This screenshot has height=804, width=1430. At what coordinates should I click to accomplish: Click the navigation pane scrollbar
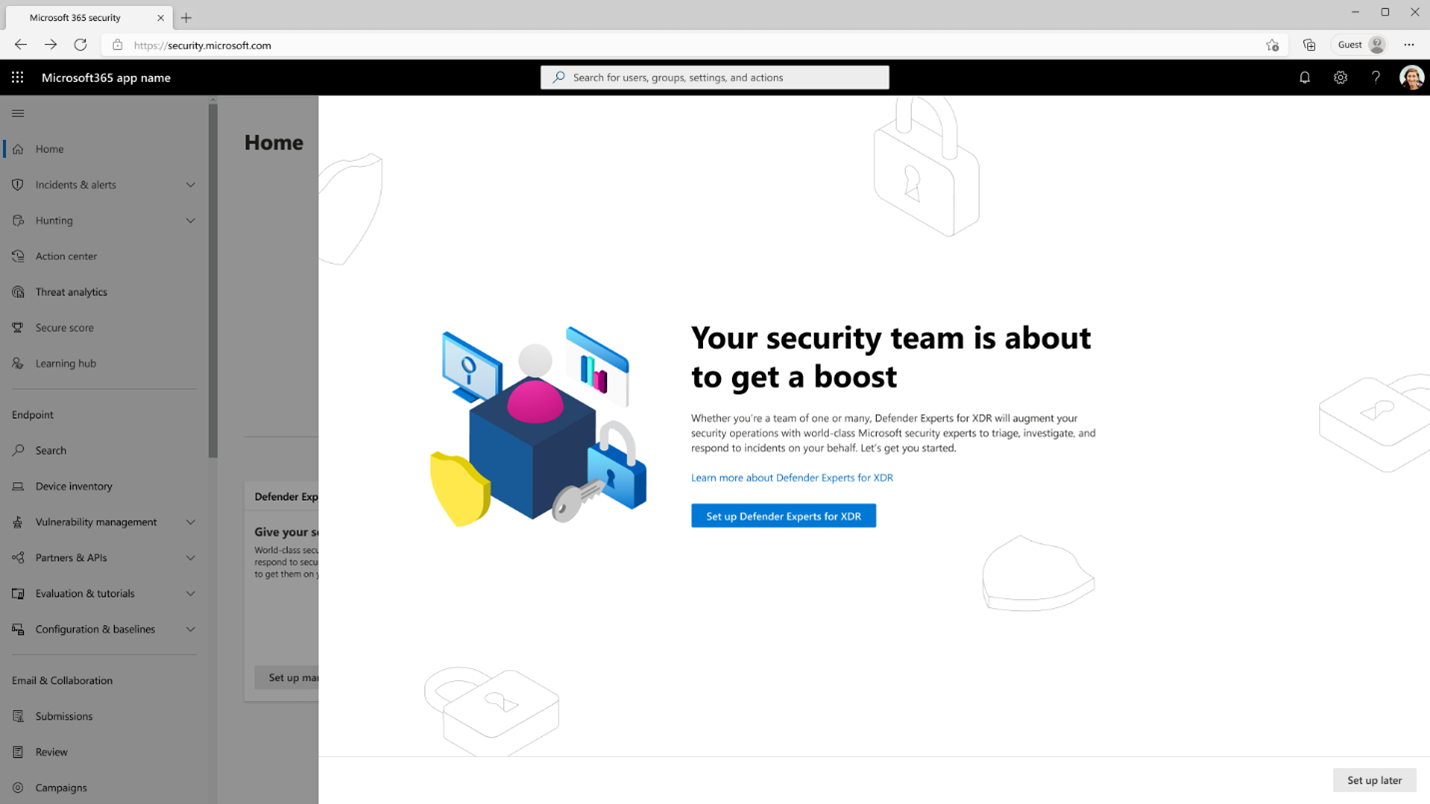pos(212,280)
